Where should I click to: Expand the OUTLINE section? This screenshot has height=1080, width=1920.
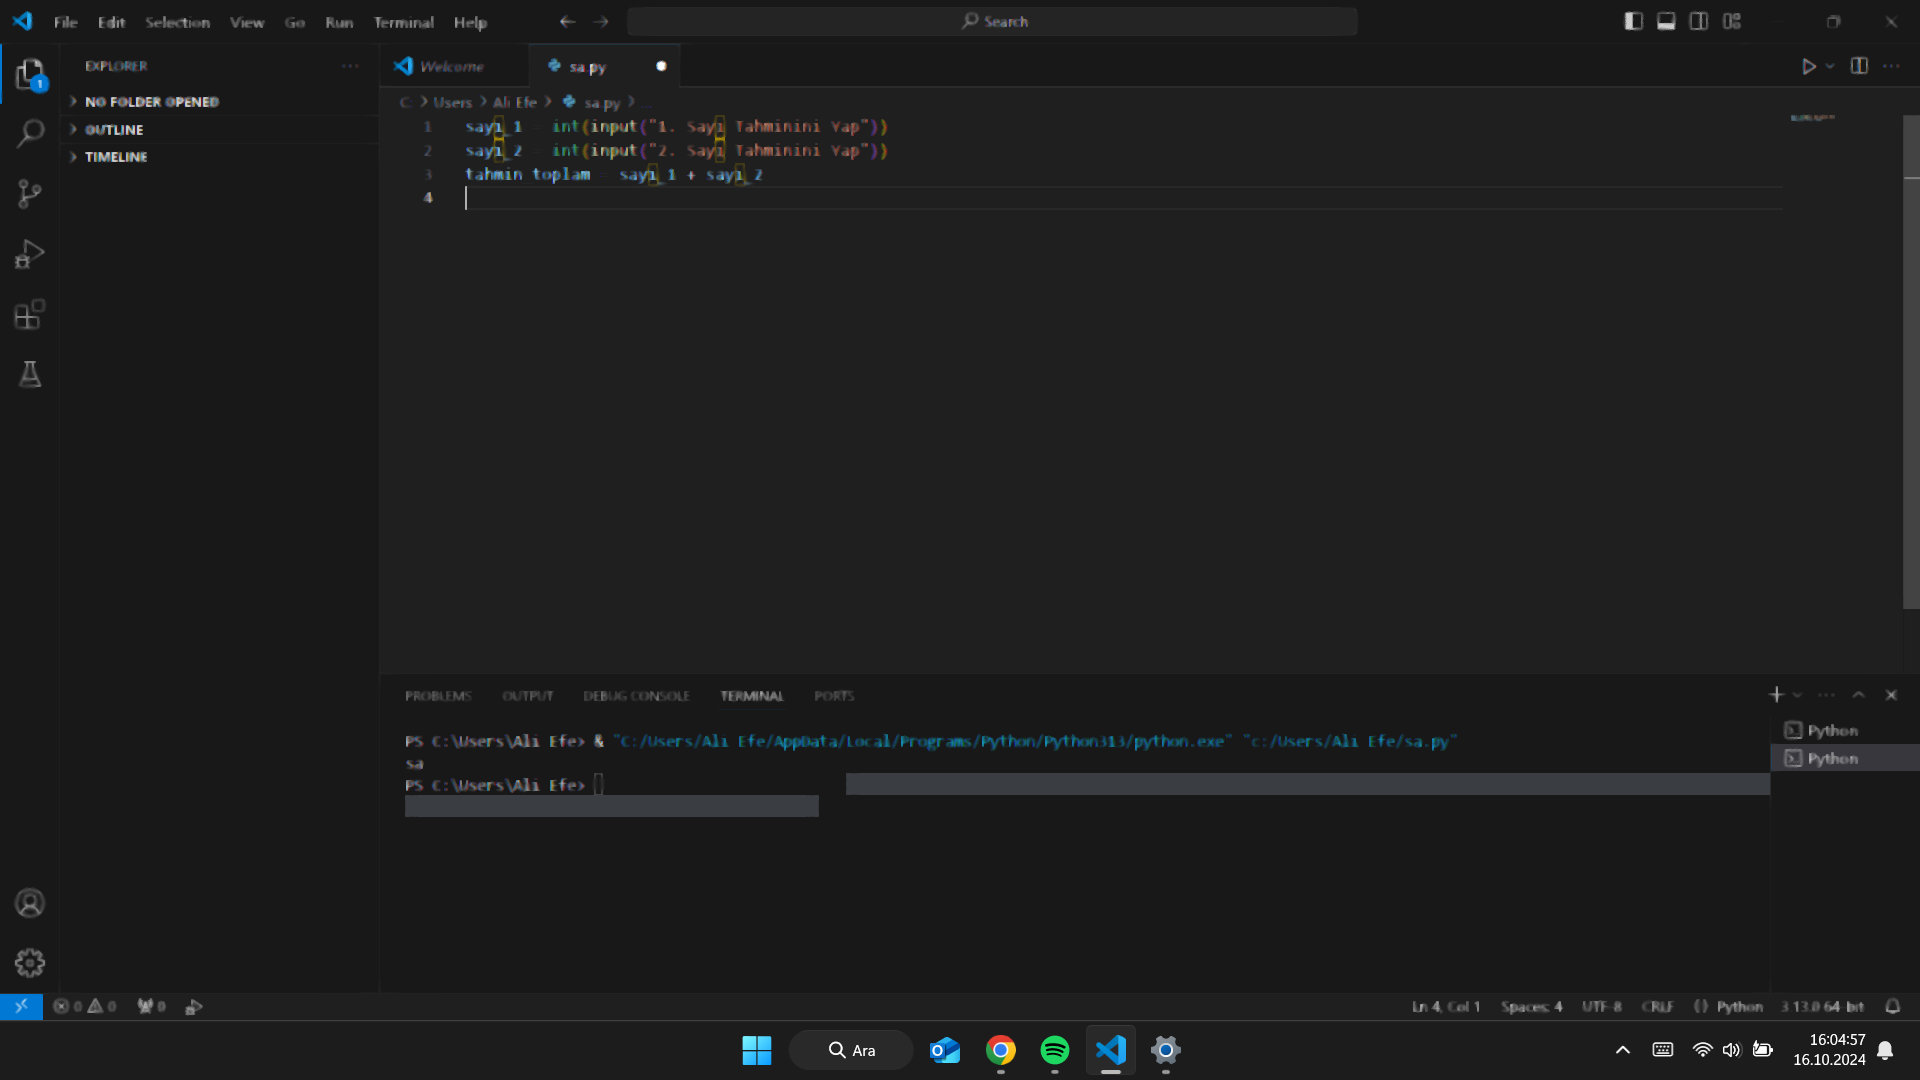coord(113,130)
